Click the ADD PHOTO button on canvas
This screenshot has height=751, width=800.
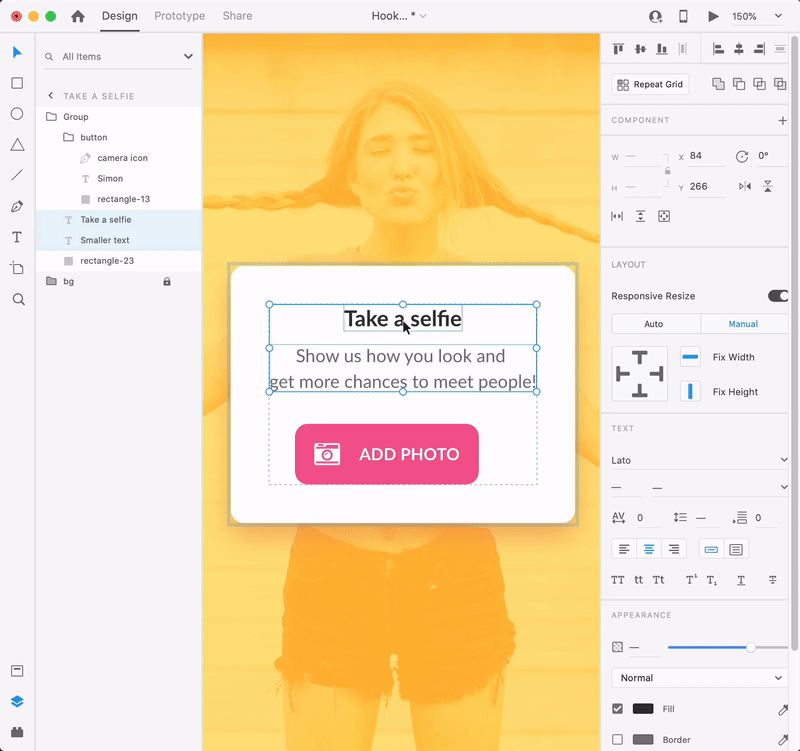(387, 454)
